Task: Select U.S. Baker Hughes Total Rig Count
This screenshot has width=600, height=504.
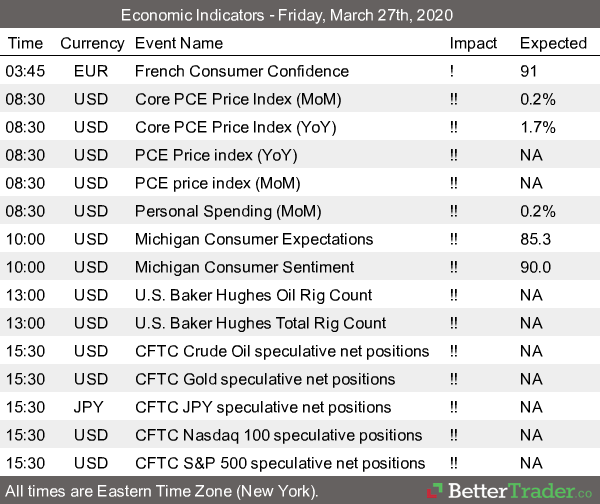Action: coord(260,323)
